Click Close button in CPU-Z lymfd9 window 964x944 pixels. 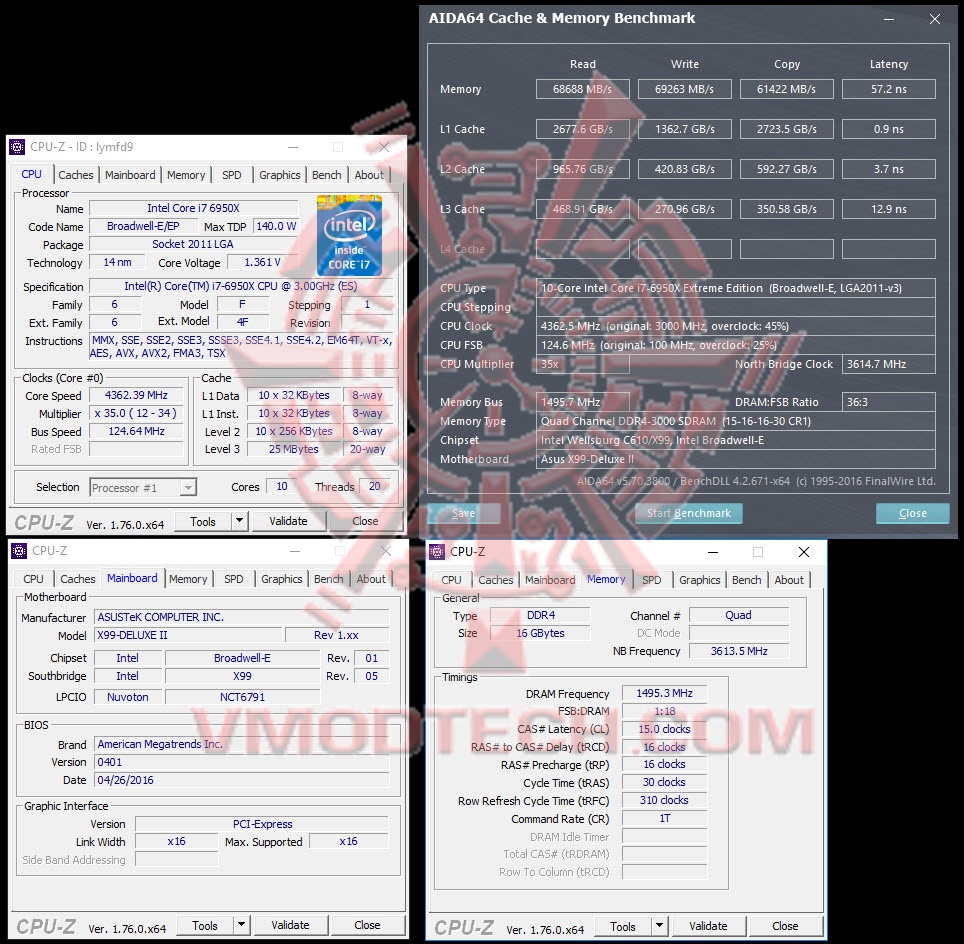(365, 522)
